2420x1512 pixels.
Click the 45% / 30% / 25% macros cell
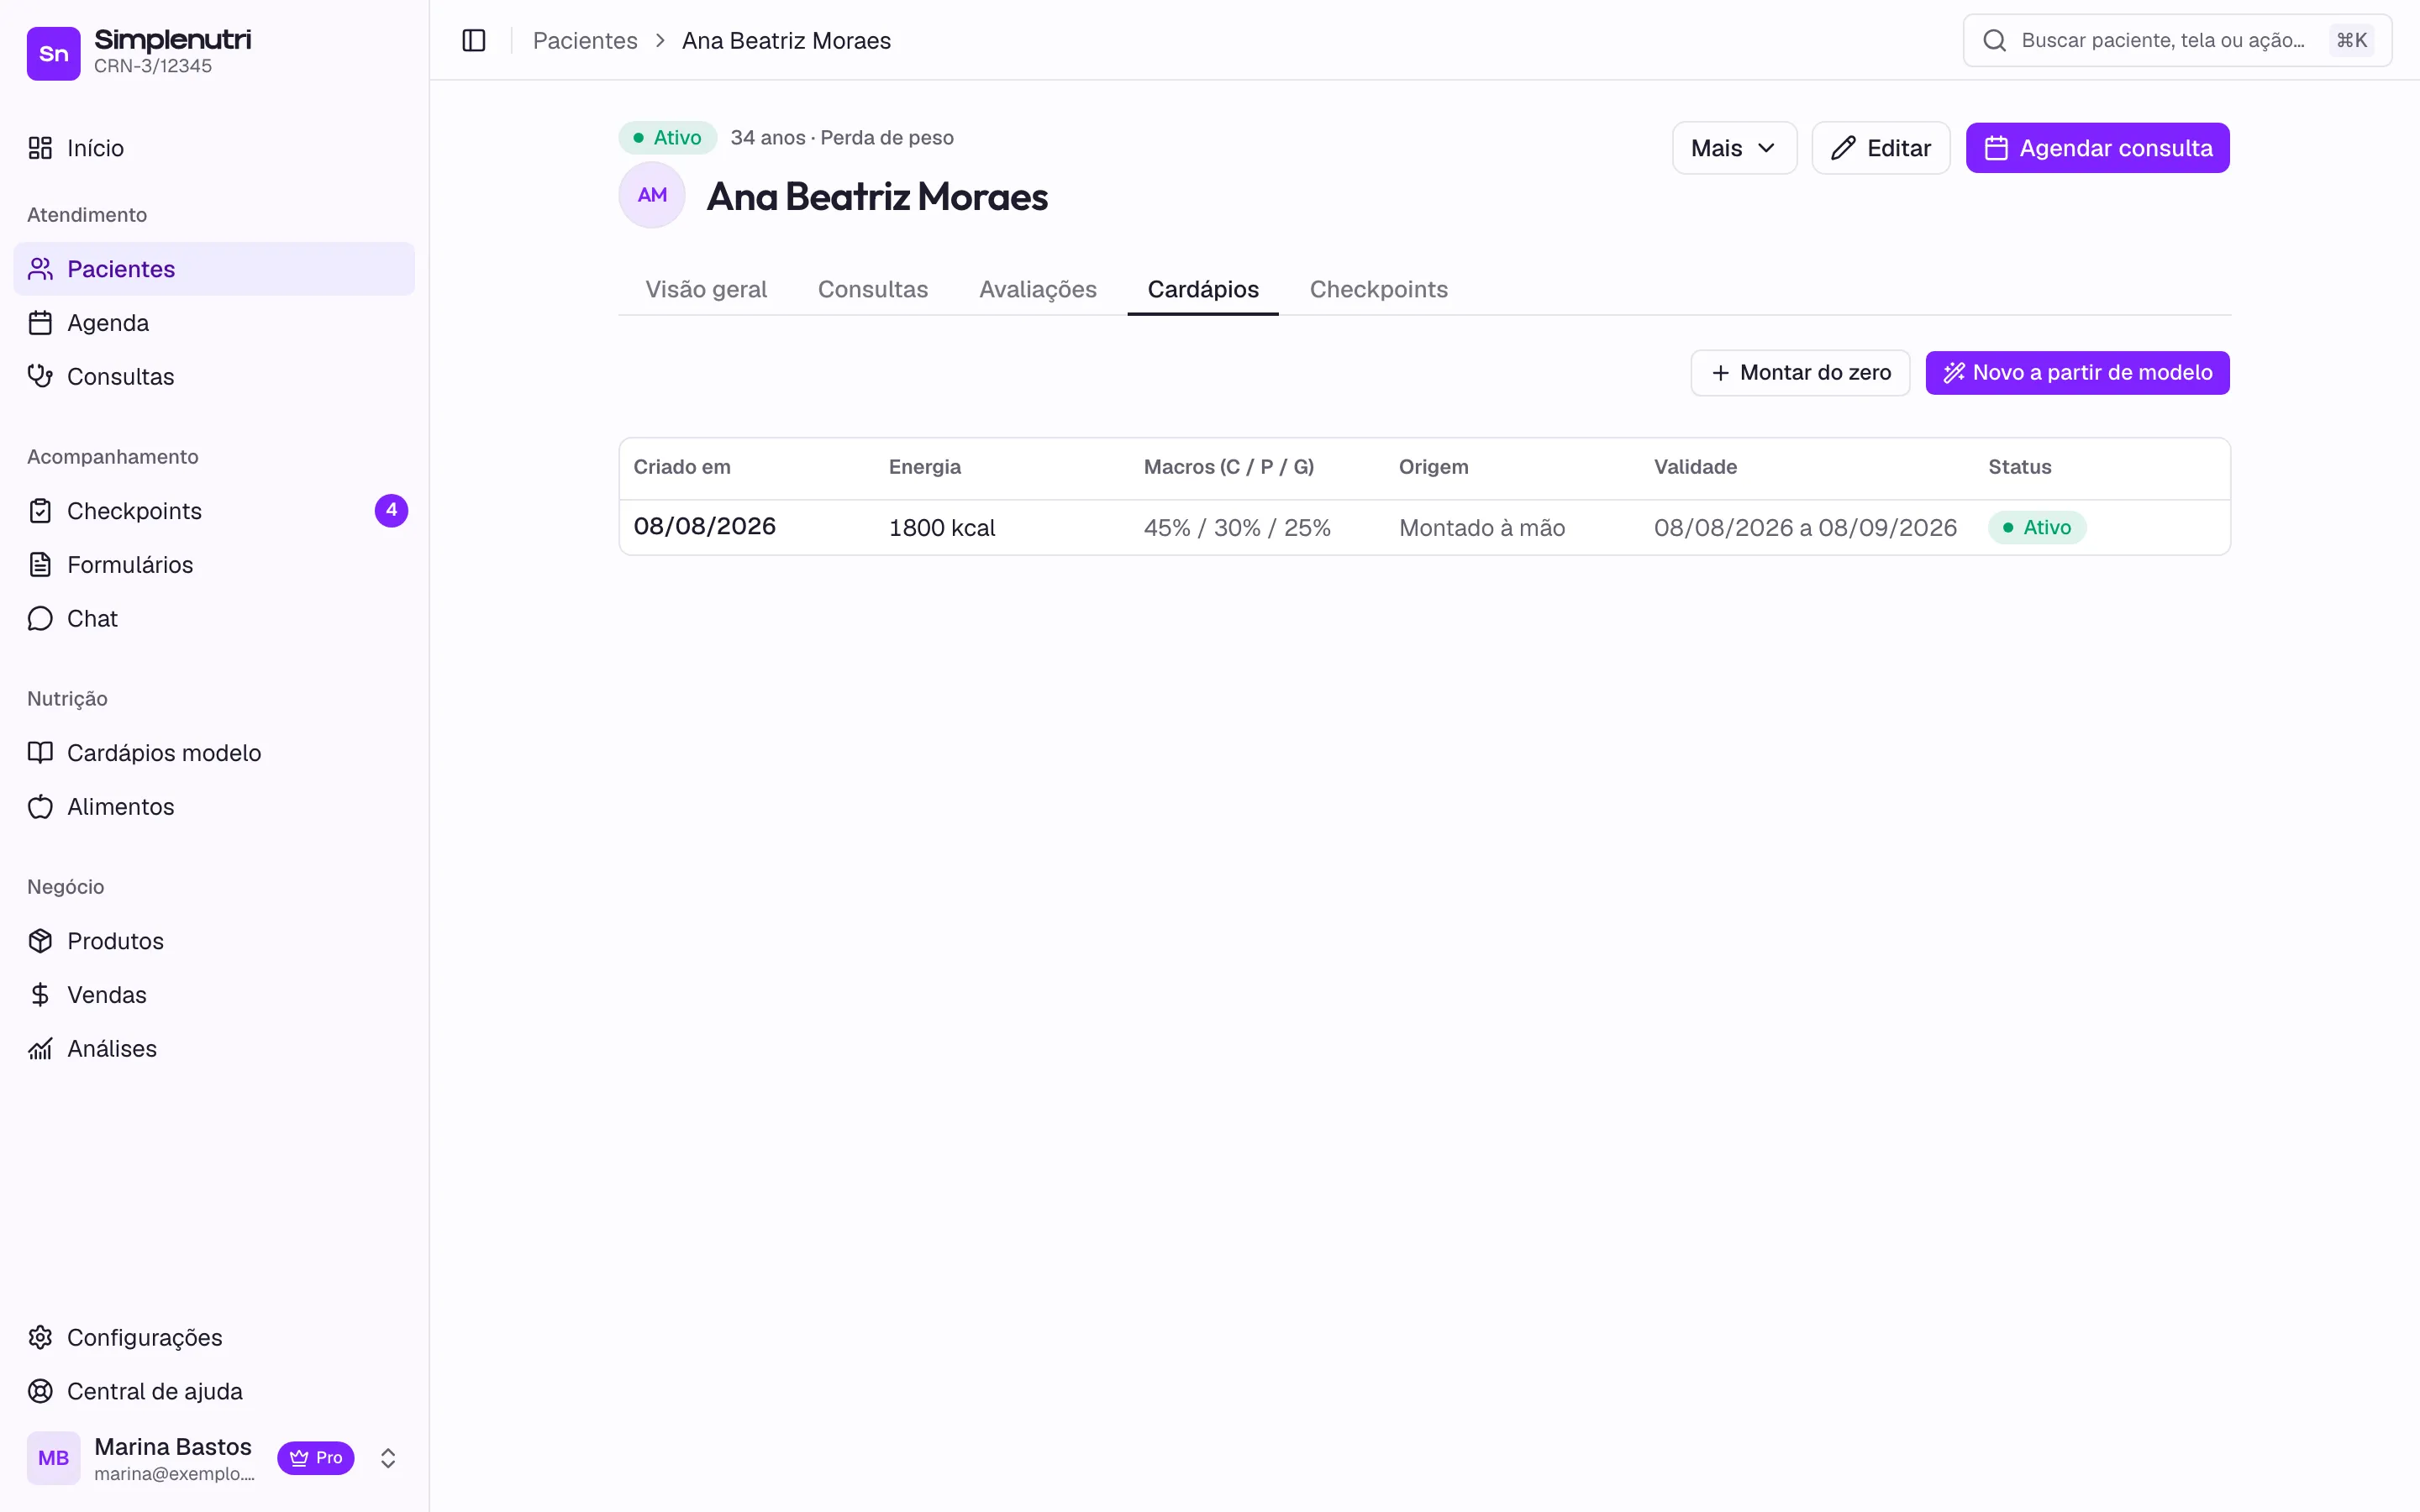coord(1237,527)
